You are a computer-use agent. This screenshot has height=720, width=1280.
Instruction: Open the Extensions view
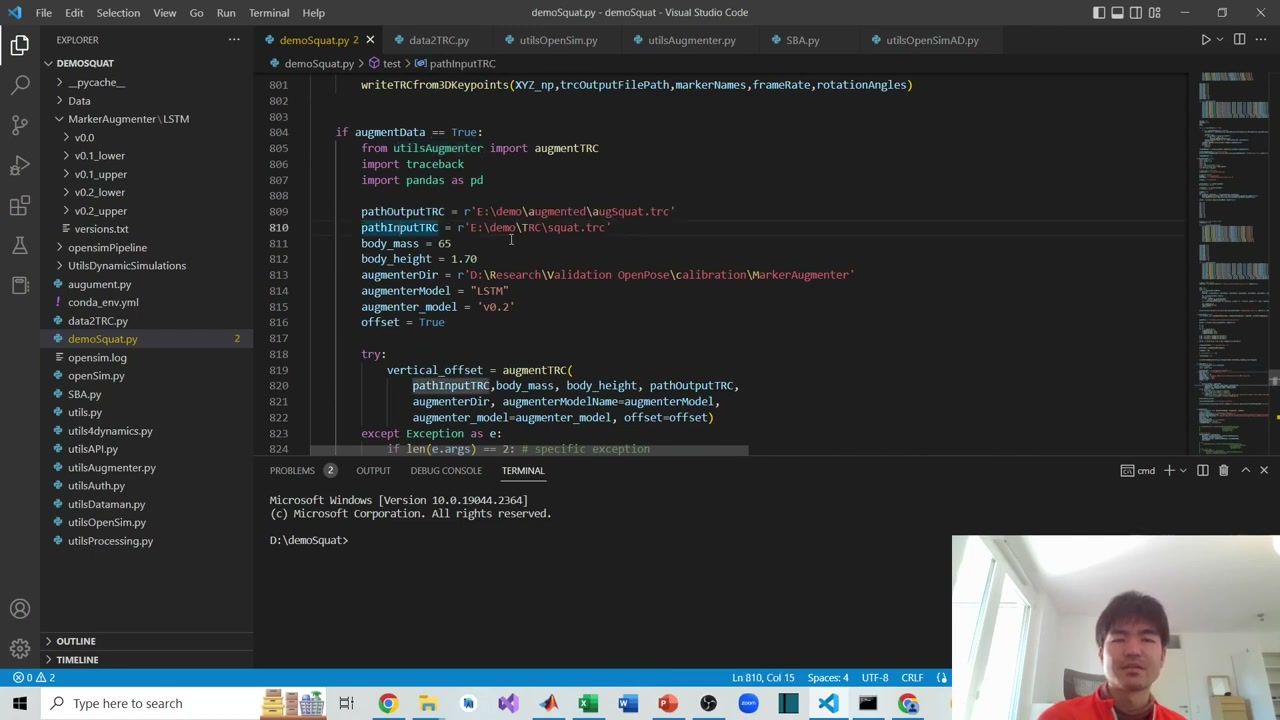pyautogui.click(x=20, y=205)
